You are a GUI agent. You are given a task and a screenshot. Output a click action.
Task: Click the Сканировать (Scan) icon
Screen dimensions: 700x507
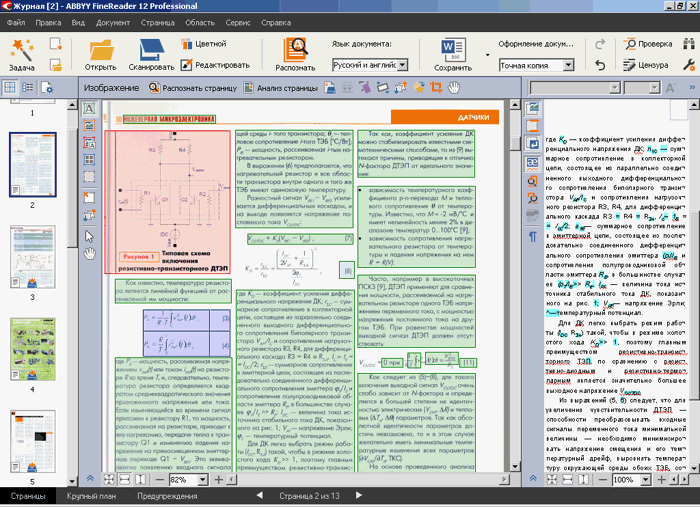click(151, 49)
